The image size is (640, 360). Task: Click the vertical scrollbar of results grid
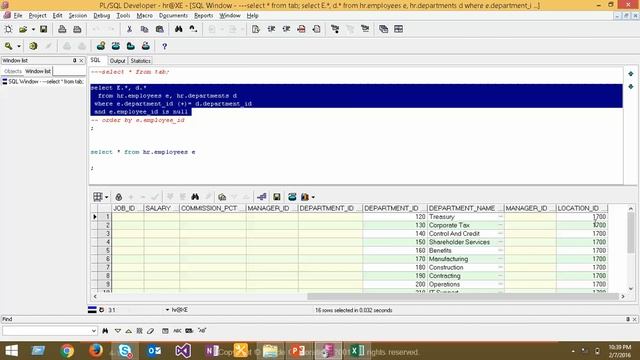631,233
